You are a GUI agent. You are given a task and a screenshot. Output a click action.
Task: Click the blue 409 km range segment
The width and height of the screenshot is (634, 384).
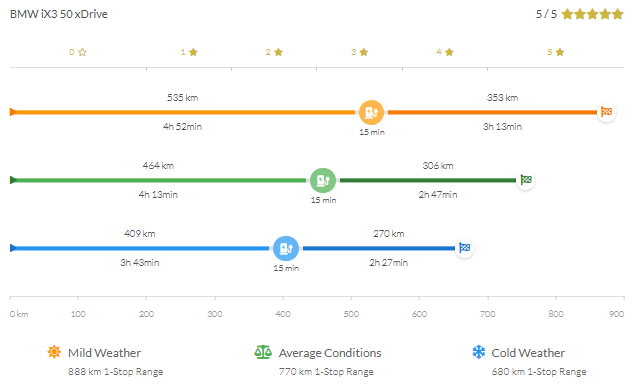click(141, 248)
